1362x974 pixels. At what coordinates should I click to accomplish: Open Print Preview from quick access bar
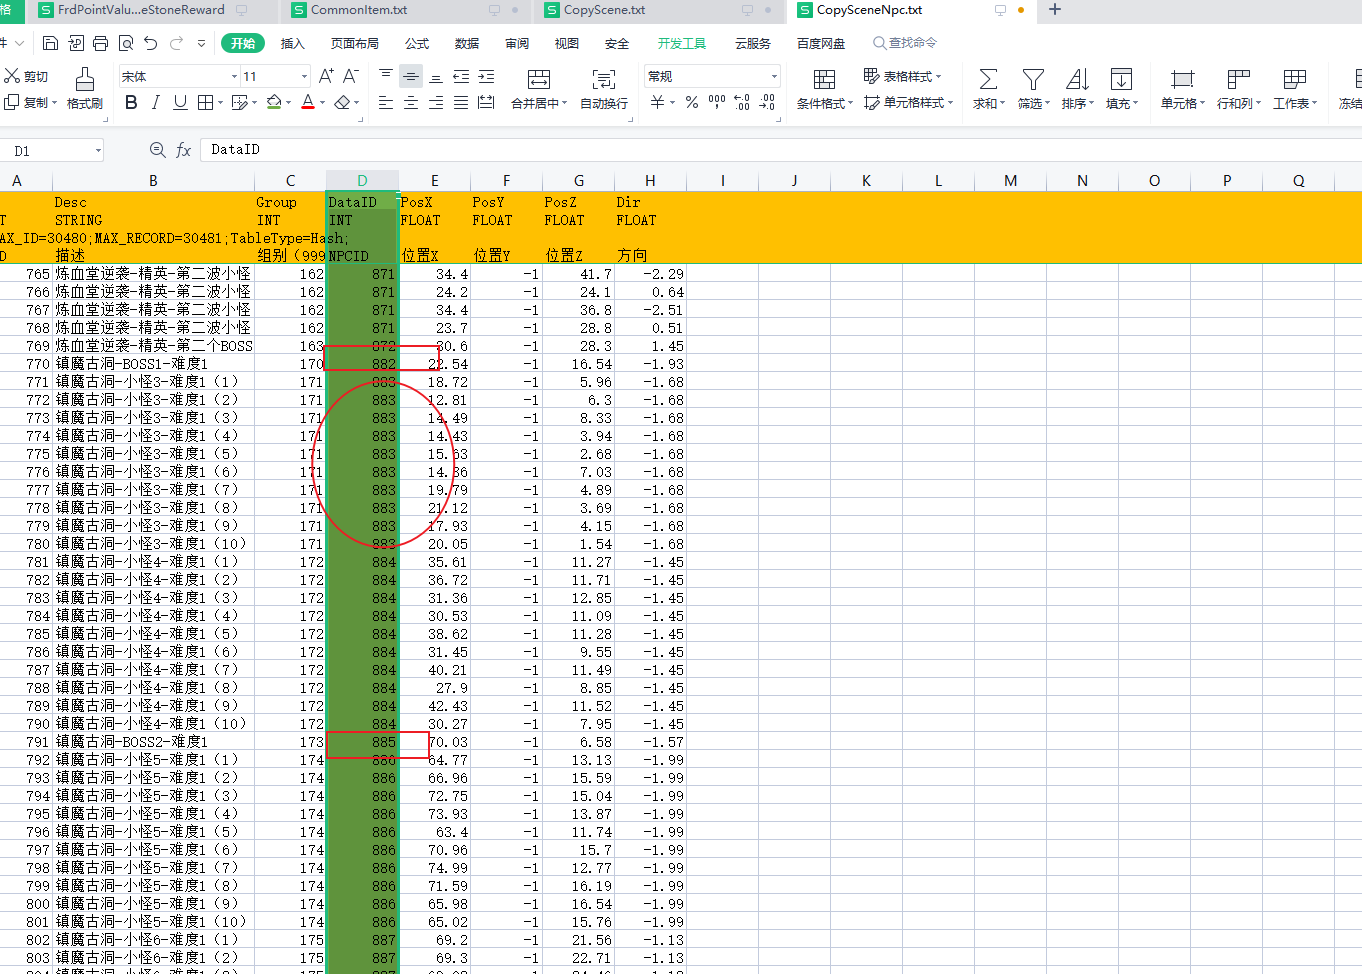tap(126, 43)
